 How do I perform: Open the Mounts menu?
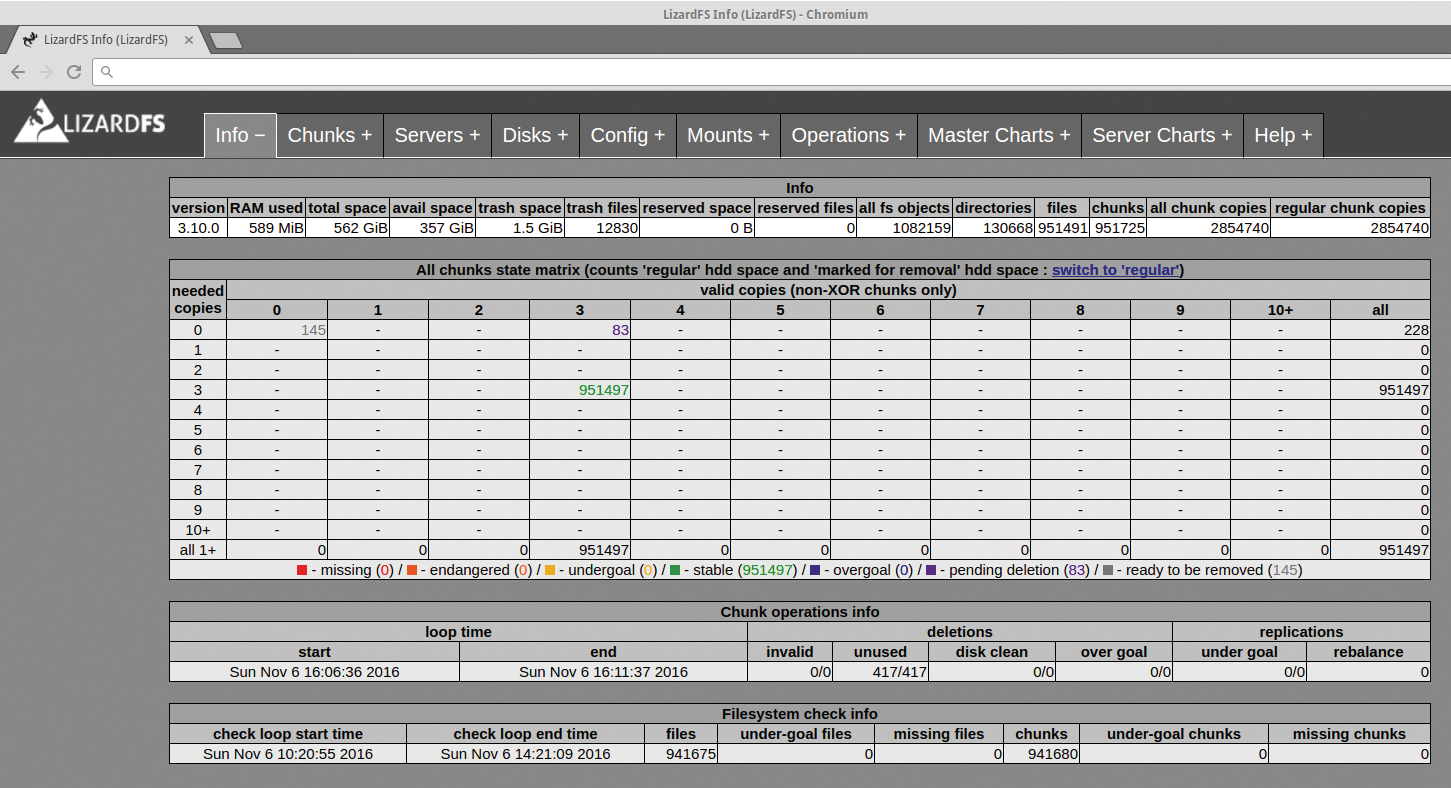point(728,135)
